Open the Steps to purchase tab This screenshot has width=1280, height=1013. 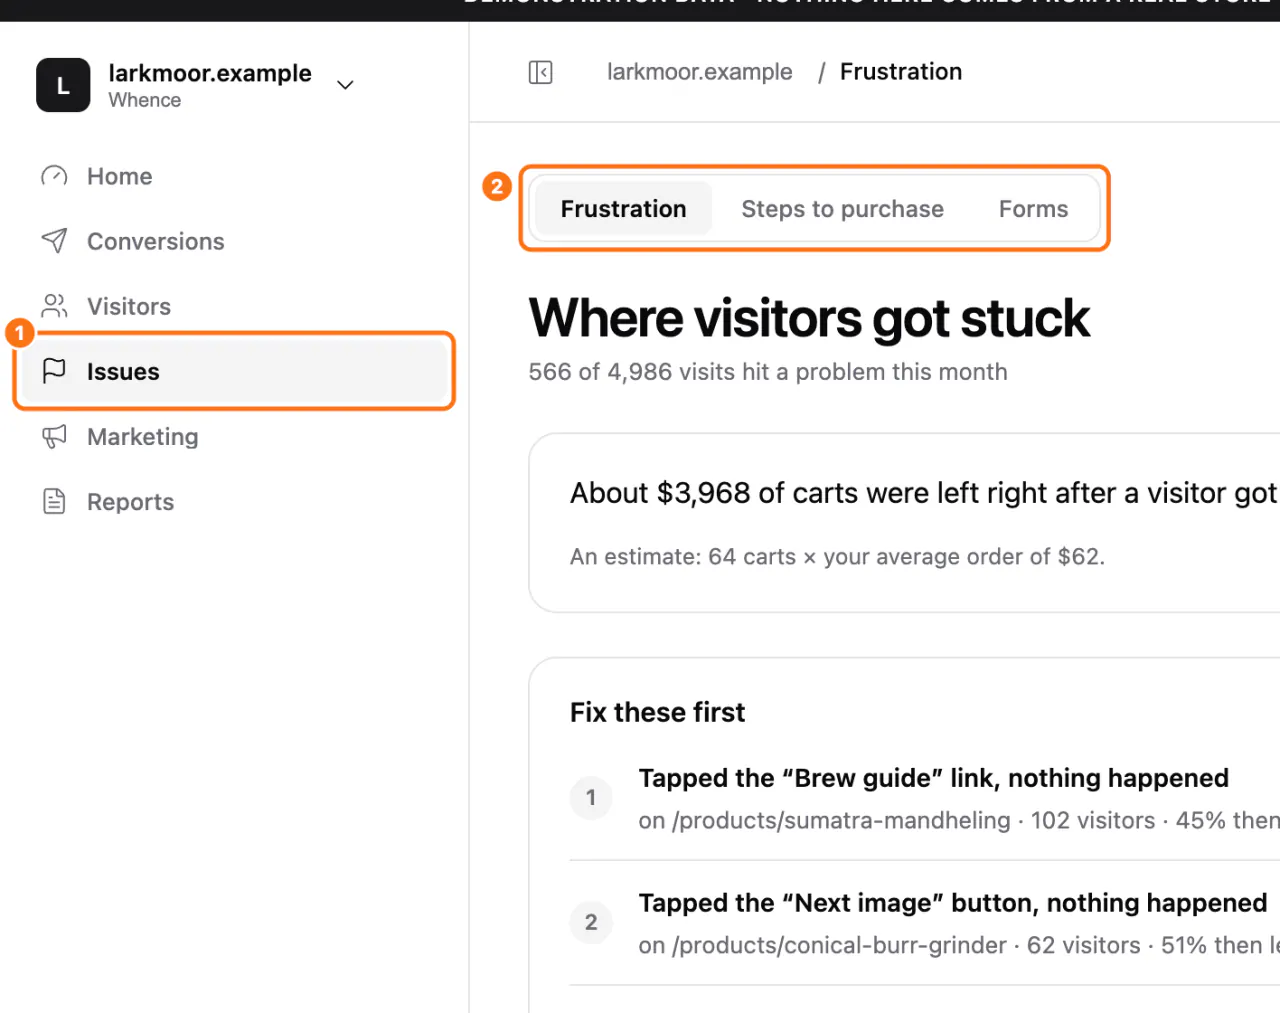[x=842, y=209]
